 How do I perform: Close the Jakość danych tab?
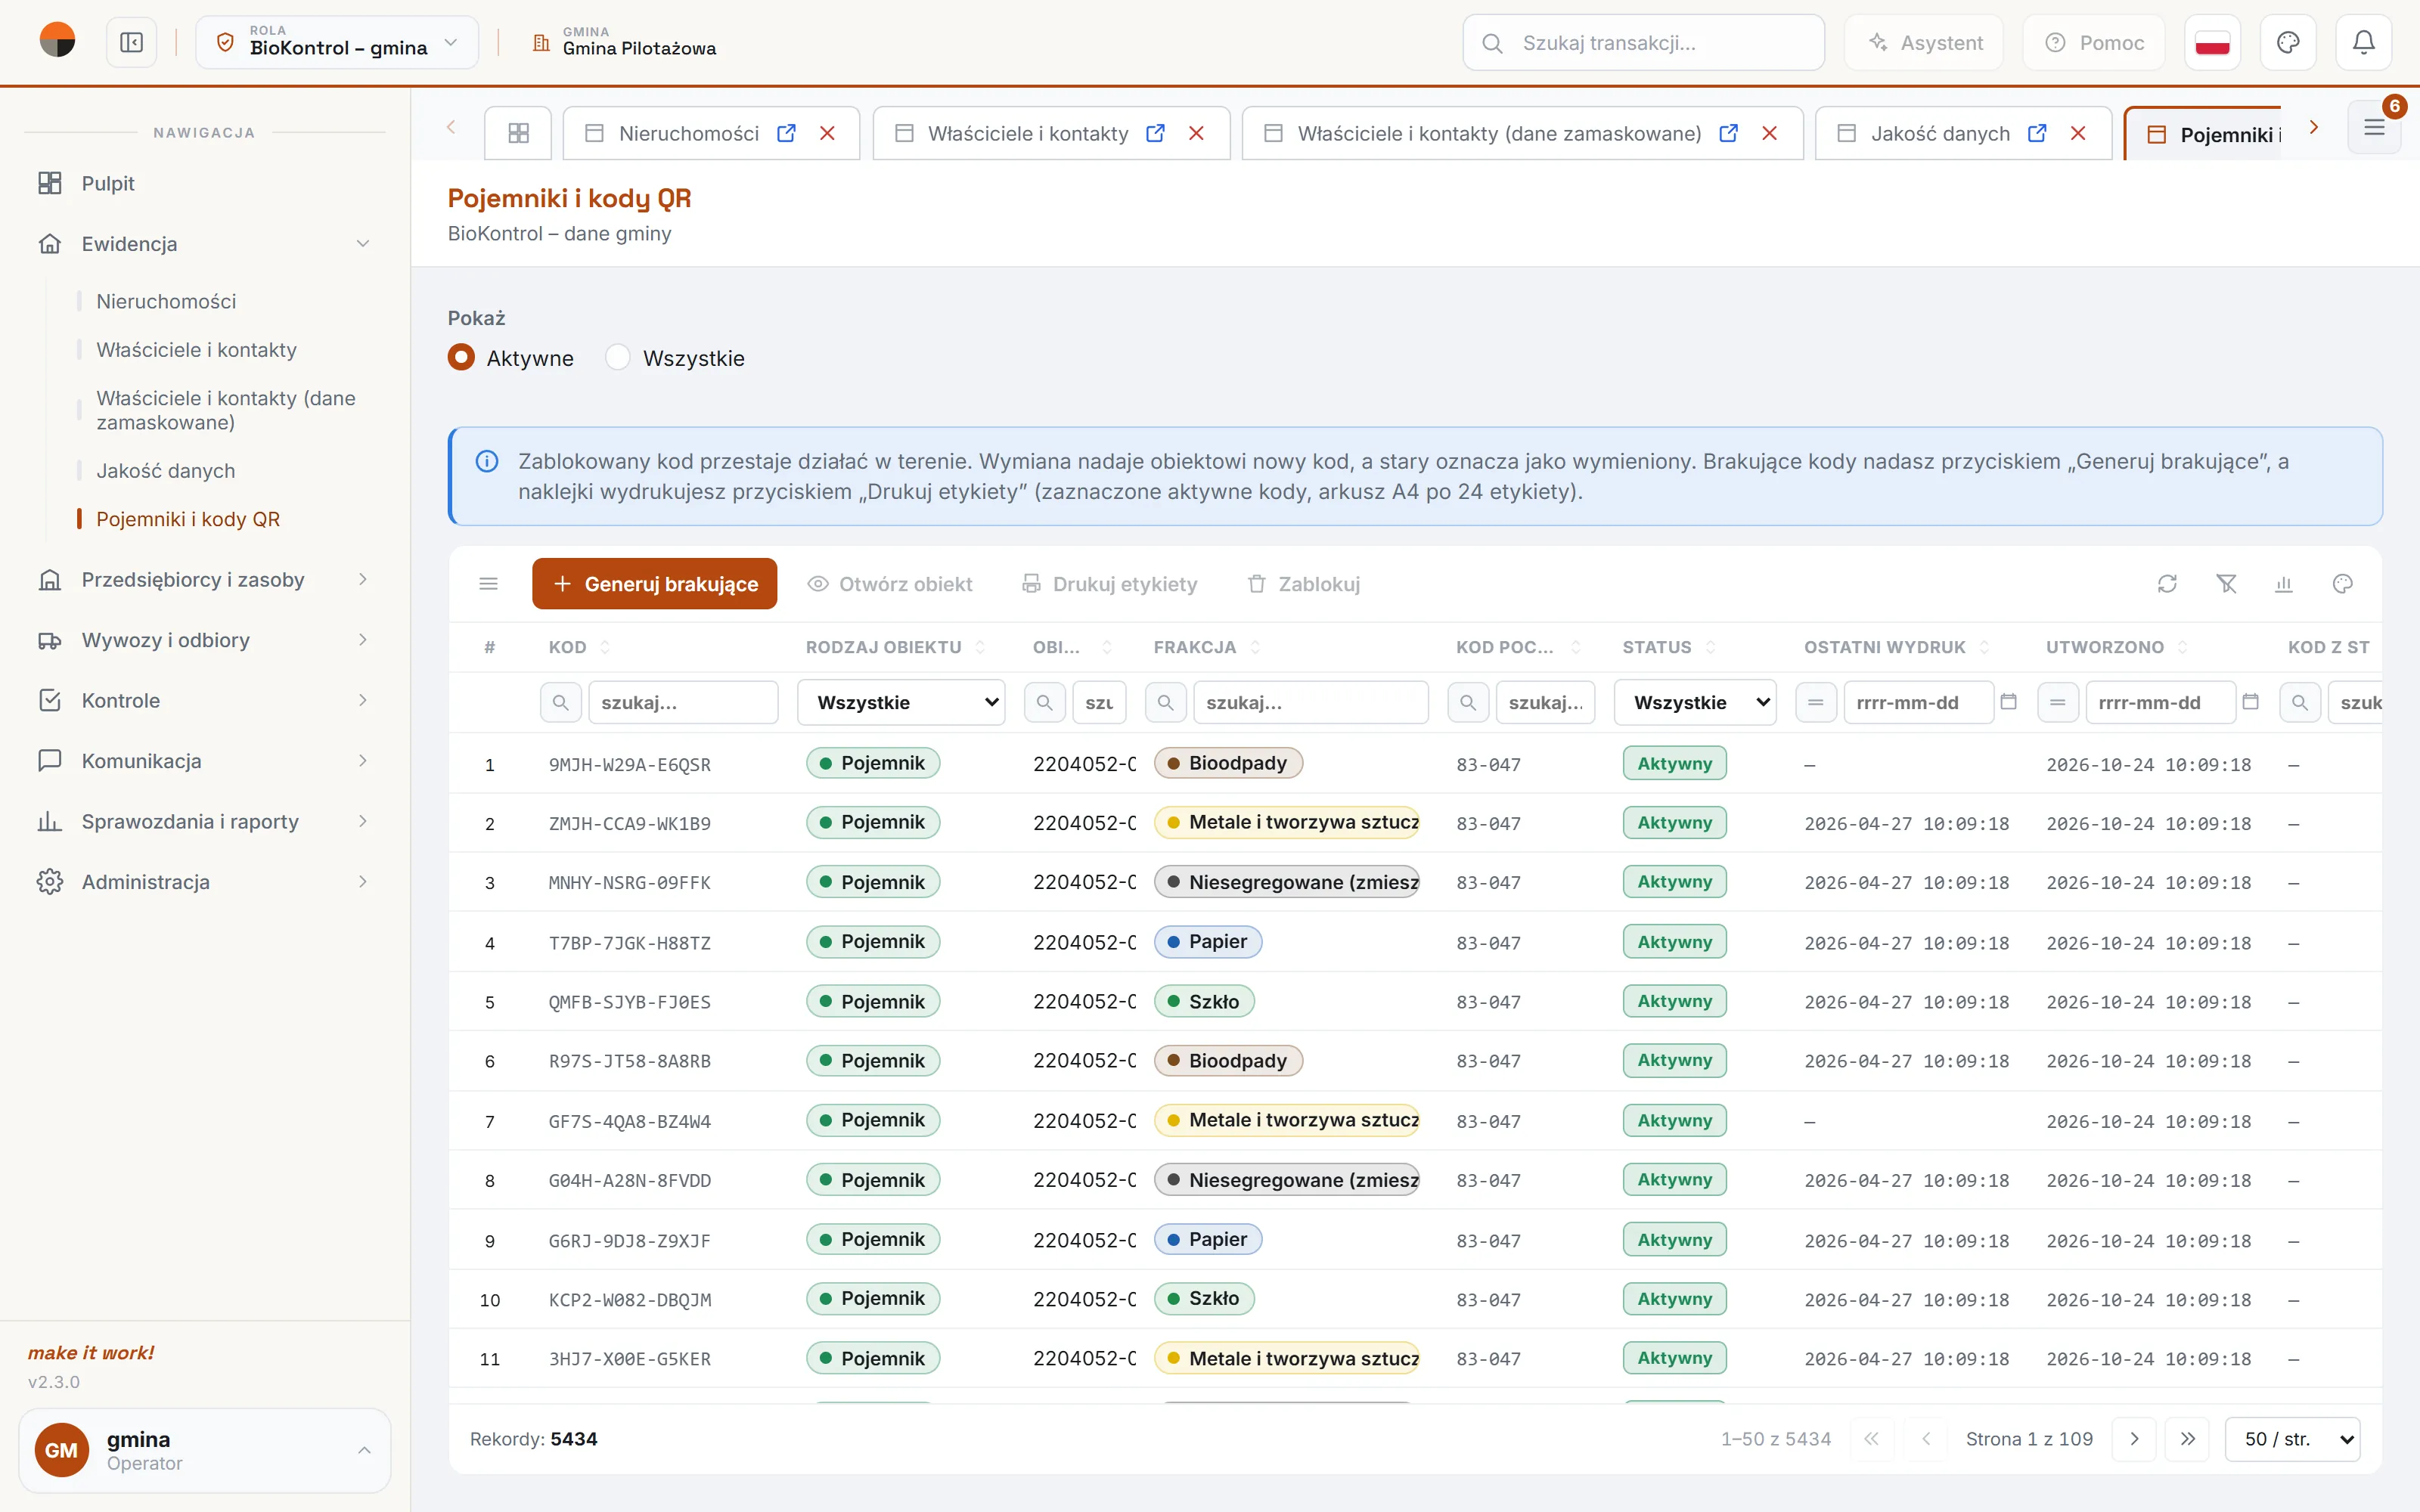click(2078, 133)
